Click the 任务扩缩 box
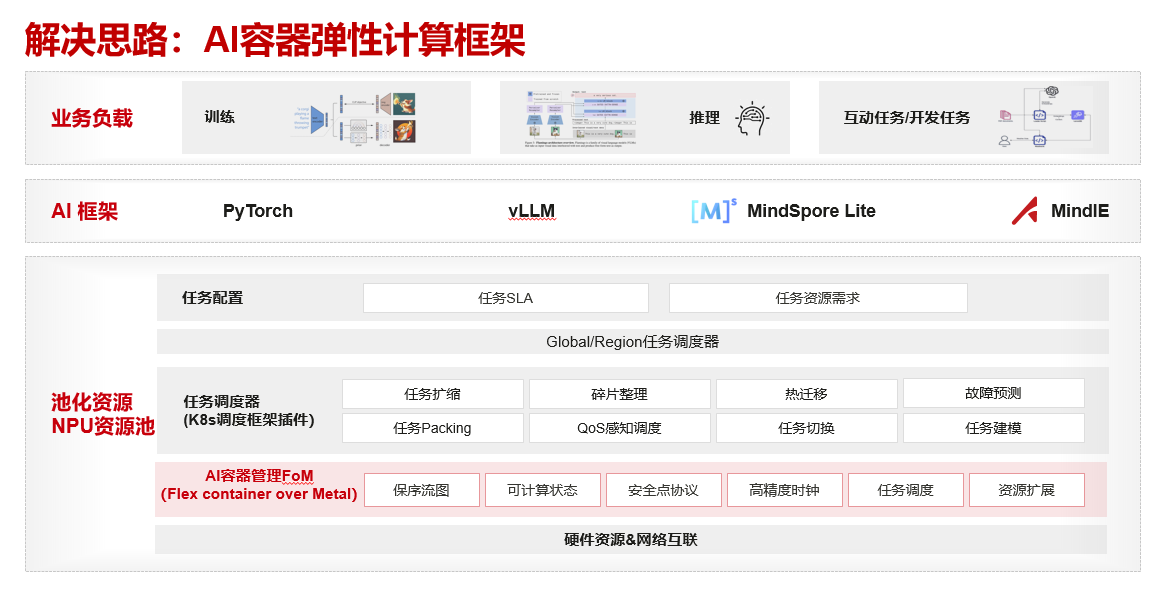Viewport: 1164px width, 590px height. coord(432,394)
